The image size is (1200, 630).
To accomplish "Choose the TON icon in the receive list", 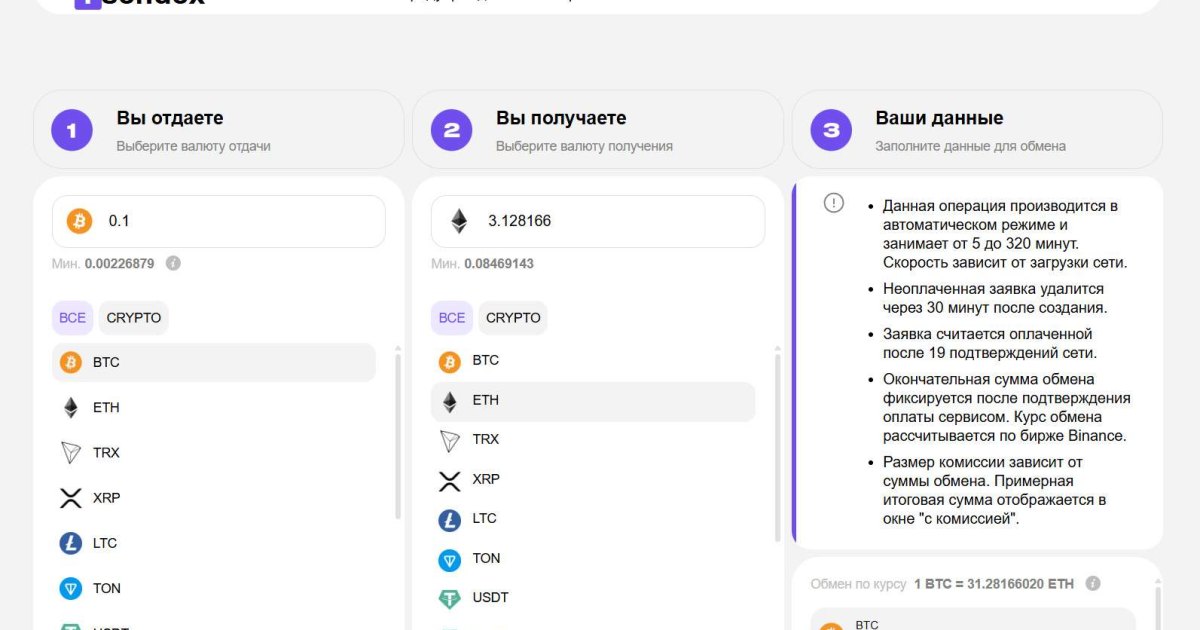I will coord(450,560).
